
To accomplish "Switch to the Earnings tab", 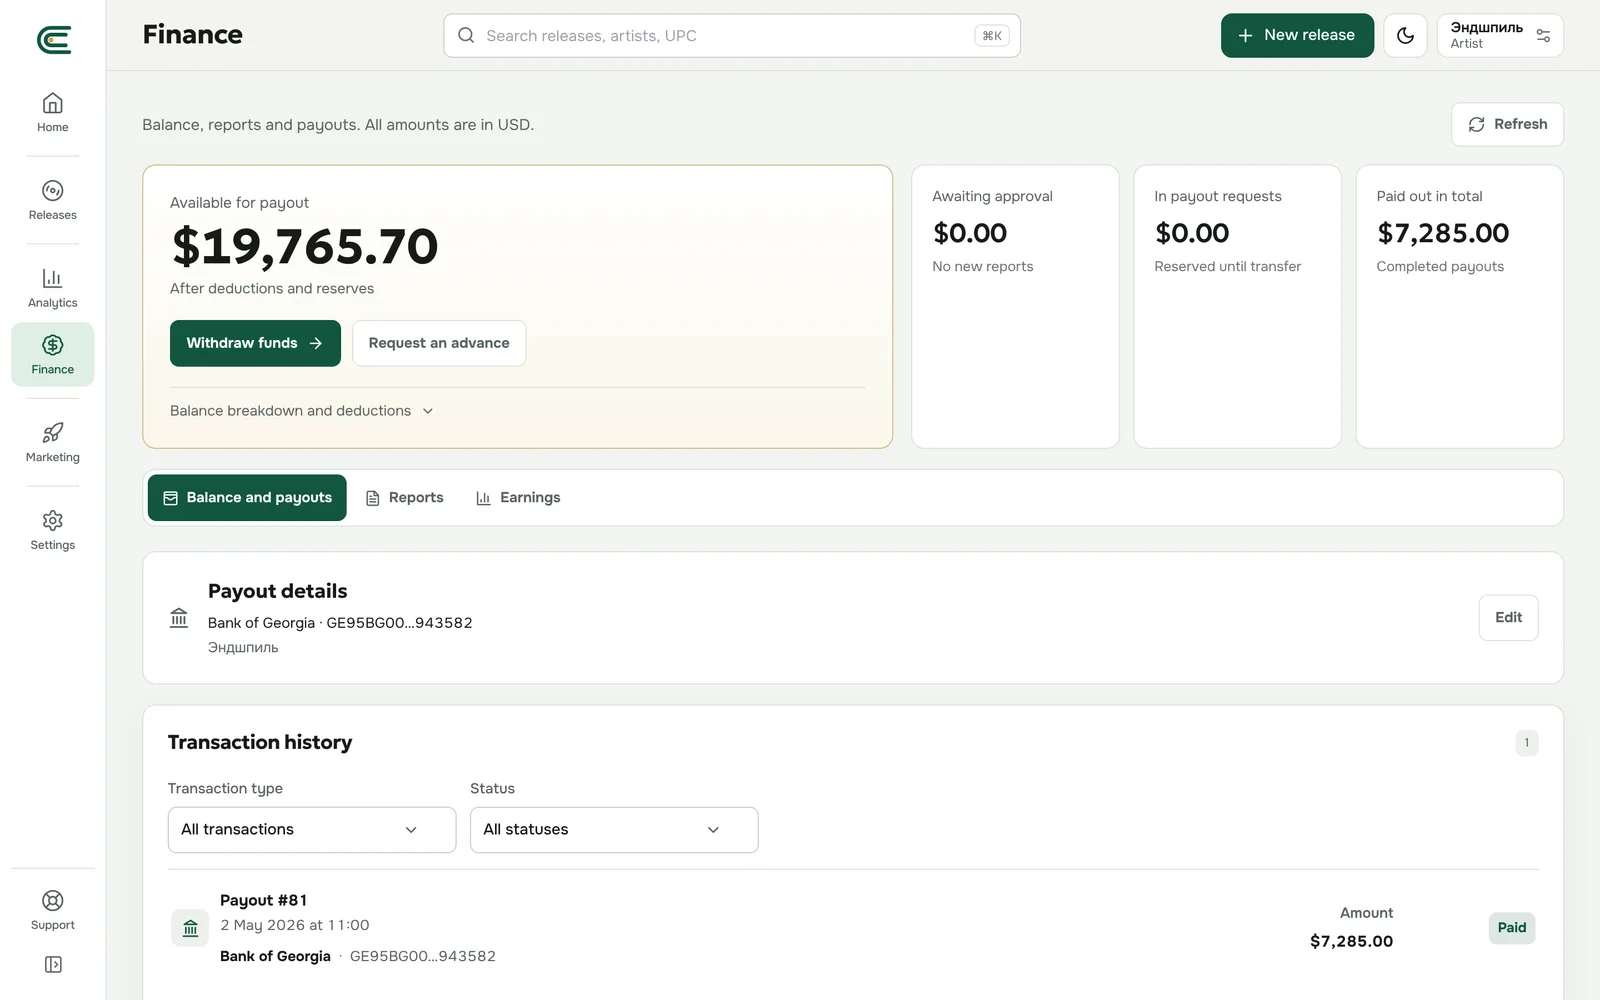I will coord(518,498).
